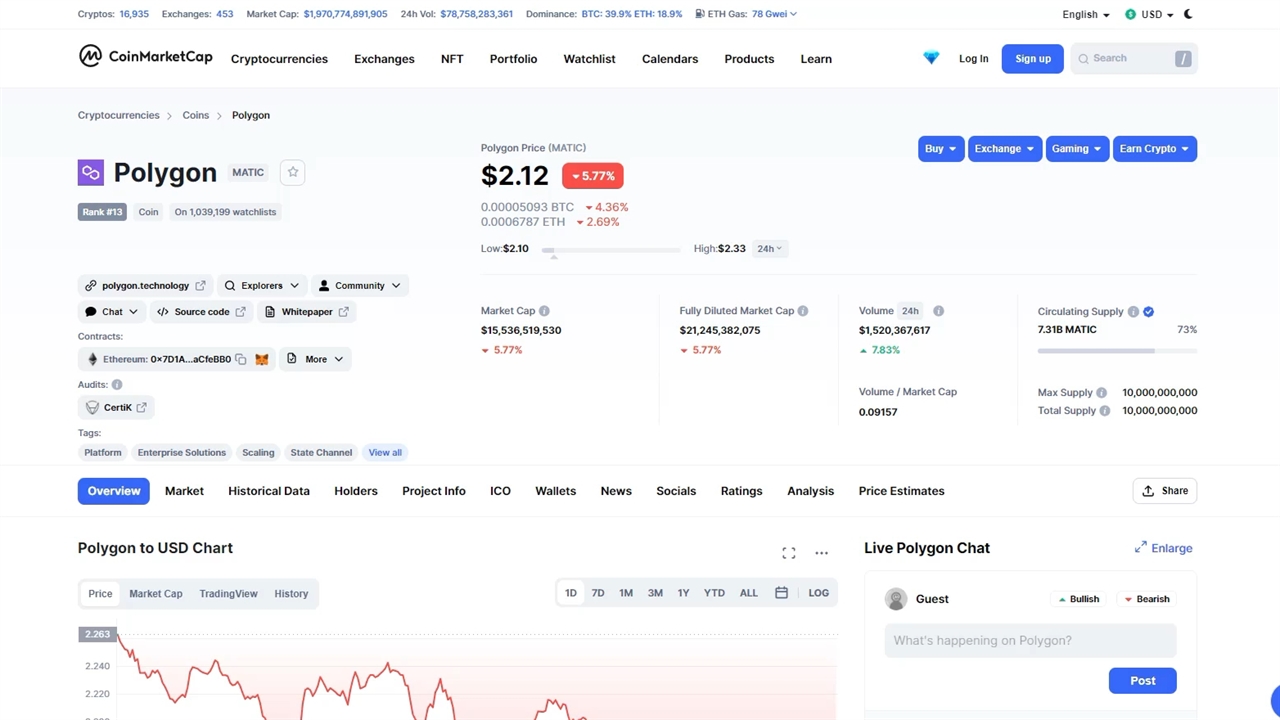Viewport: 1280px width, 720px height.
Task: Copy the Ethereum contract address
Action: [241, 359]
